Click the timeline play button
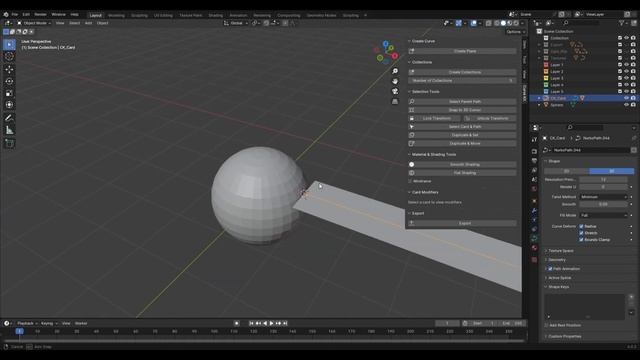 (271, 323)
